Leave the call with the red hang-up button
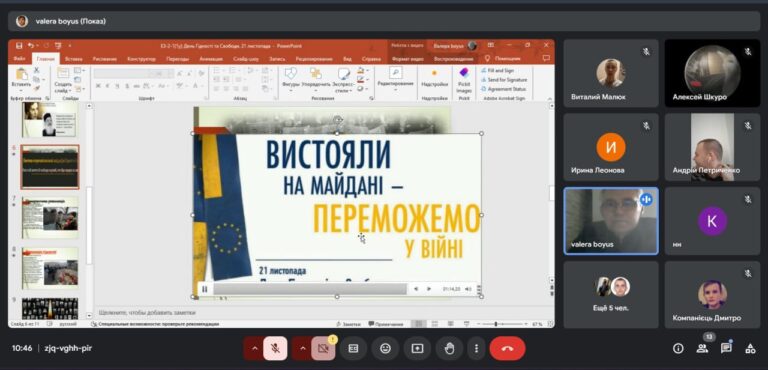 click(x=507, y=348)
